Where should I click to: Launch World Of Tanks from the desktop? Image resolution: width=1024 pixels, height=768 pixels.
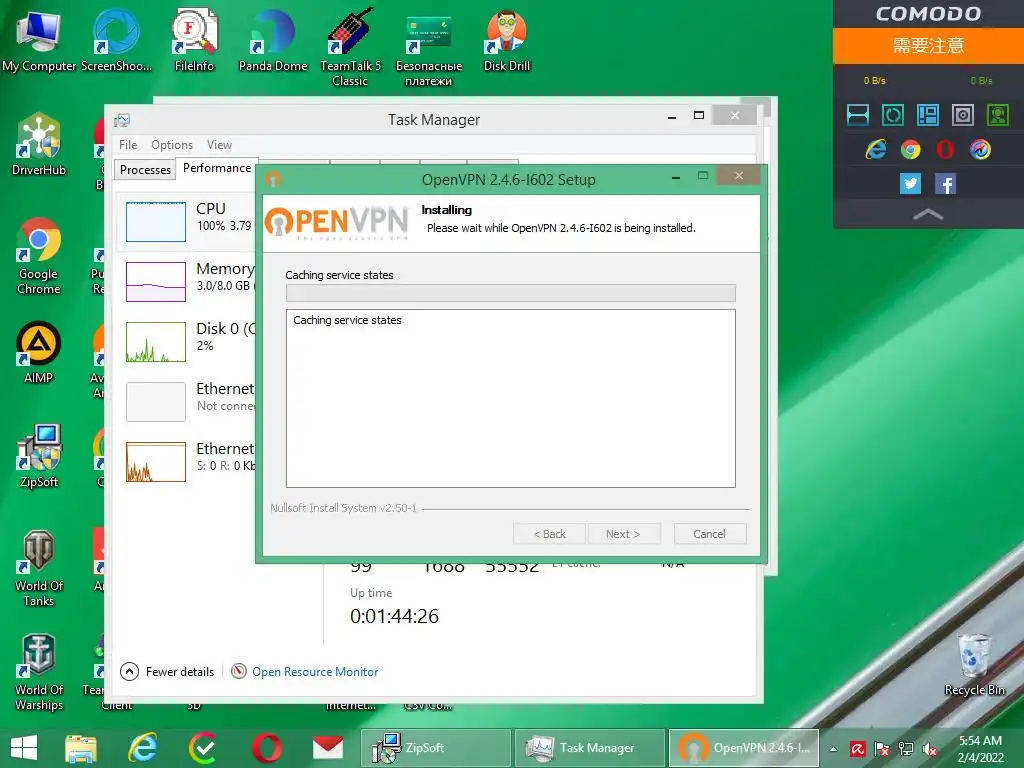[39, 568]
